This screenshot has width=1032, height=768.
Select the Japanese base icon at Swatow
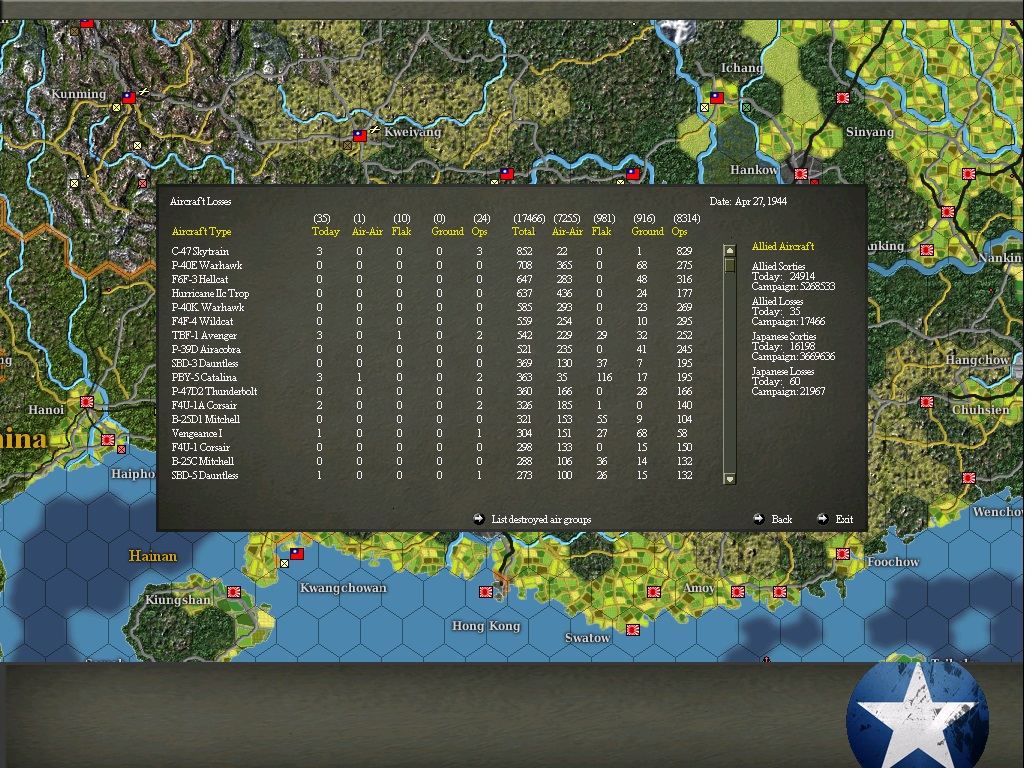tap(632, 630)
